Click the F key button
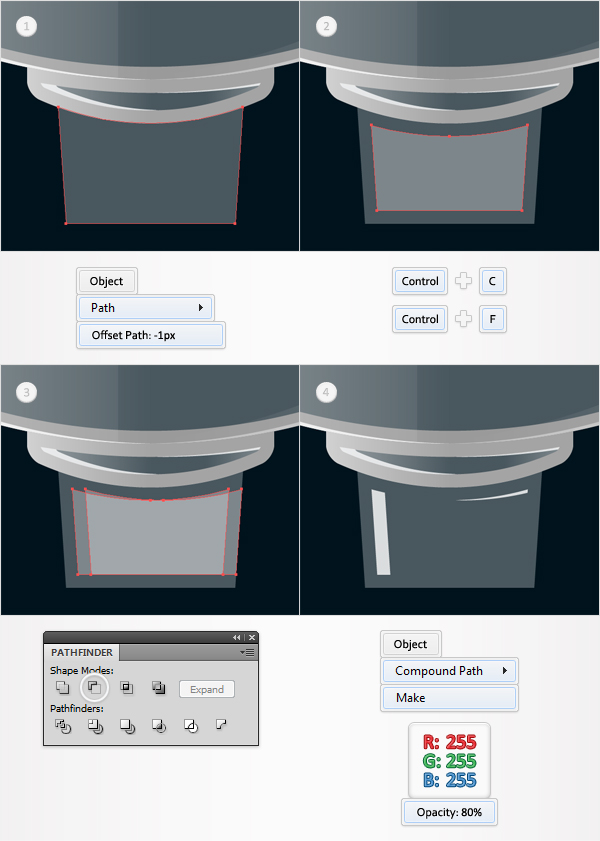The height and width of the screenshot is (841, 600). pyautogui.click(x=492, y=319)
